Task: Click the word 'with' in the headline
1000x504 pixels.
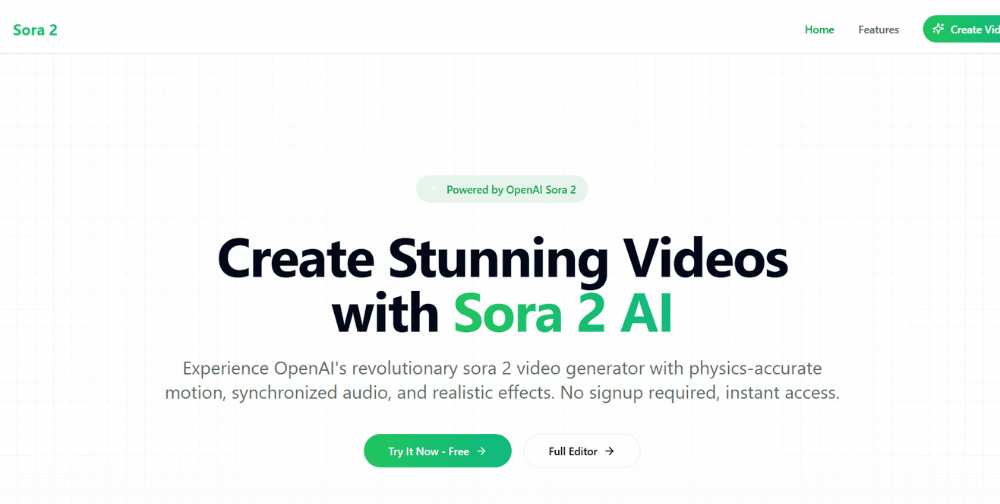Action: (x=385, y=315)
